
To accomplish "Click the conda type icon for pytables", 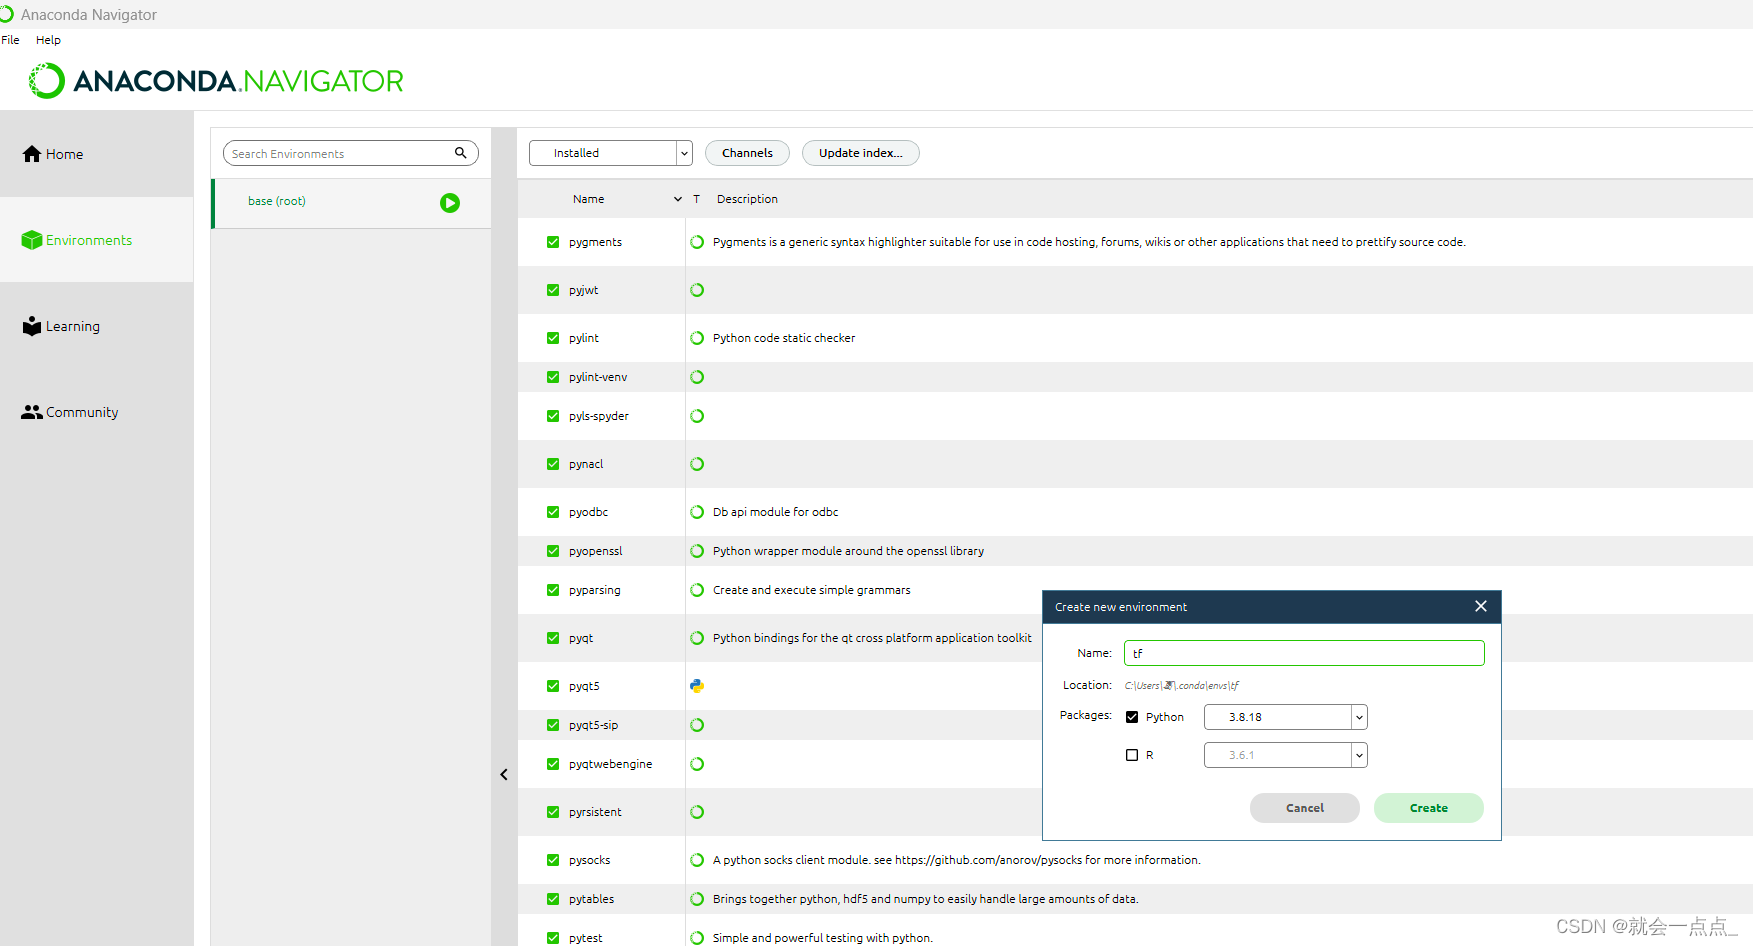I will (x=697, y=899).
